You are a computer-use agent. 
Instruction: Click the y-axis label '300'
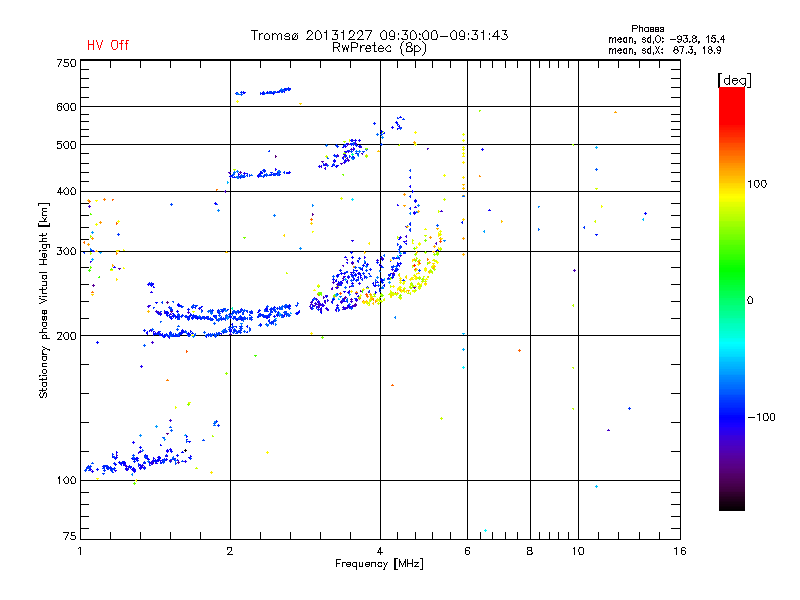point(66,252)
